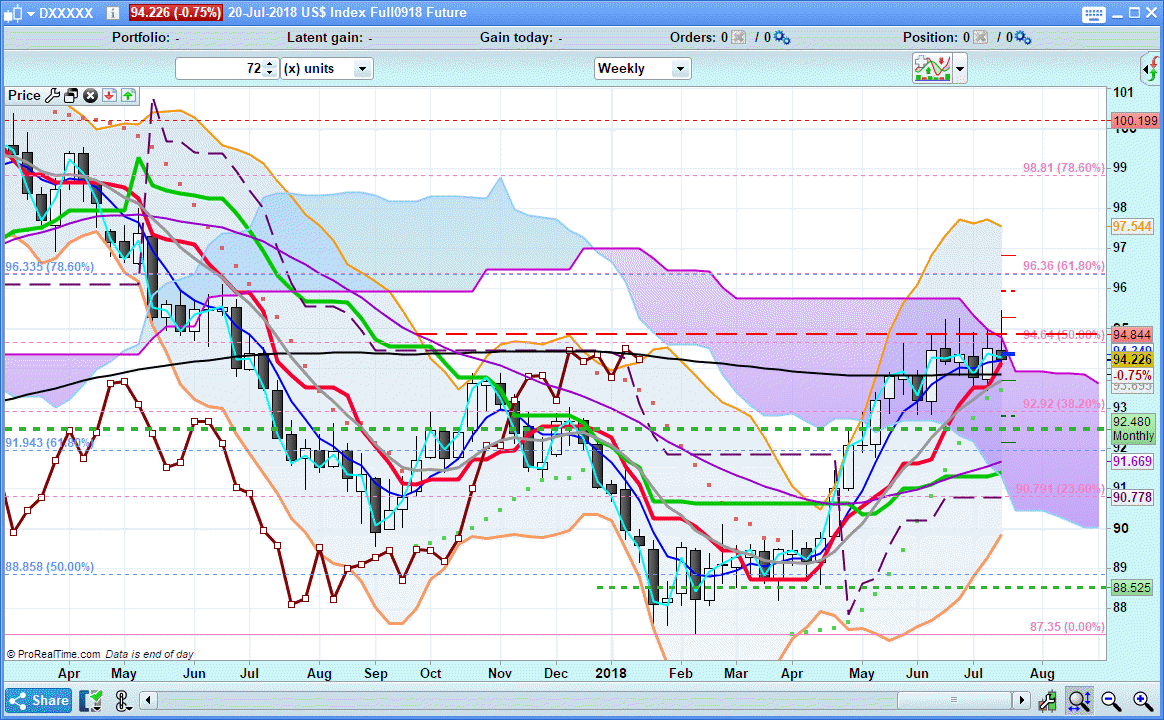Click the scrollbar right arrow
Viewport: 1164px width, 720px height.
pyautogui.click(x=1021, y=700)
